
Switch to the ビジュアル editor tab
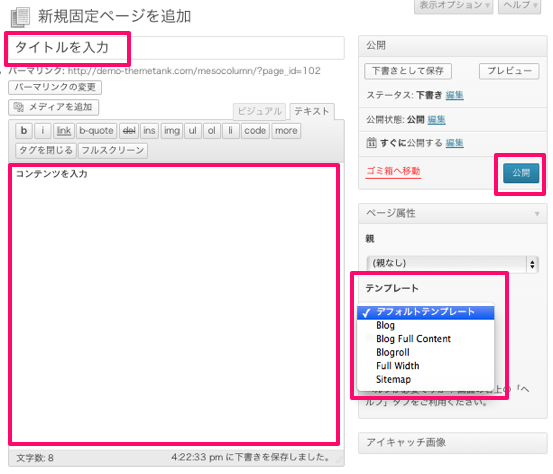coord(260,111)
